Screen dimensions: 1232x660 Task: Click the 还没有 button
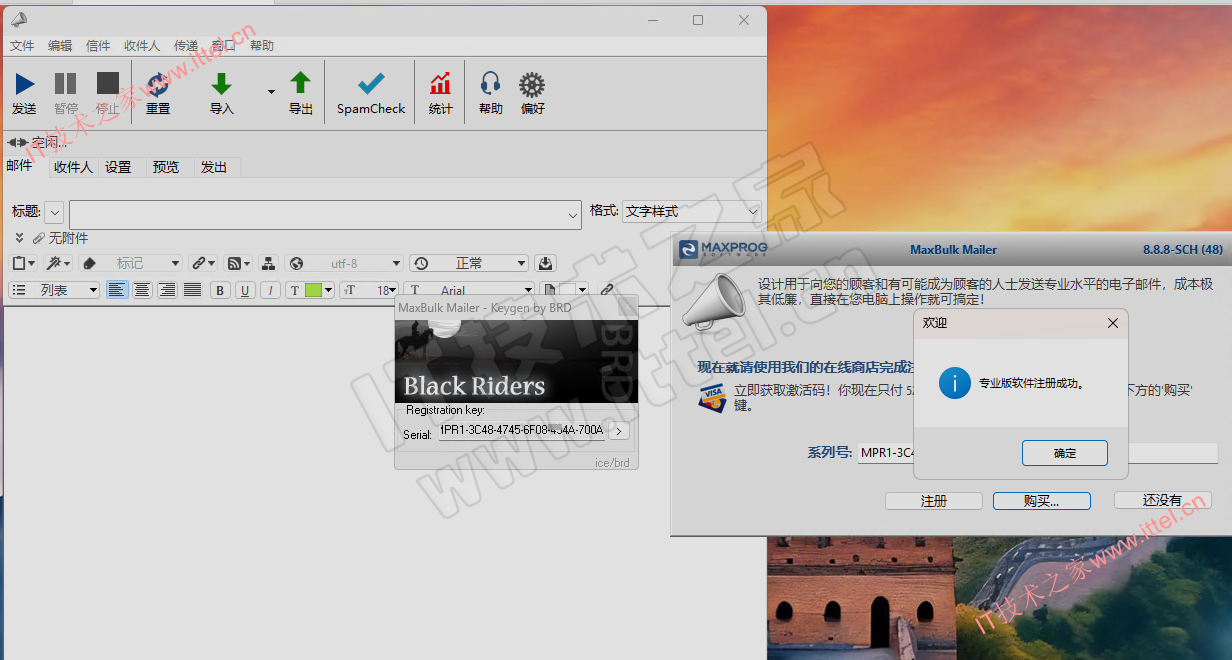(1163, 500)
